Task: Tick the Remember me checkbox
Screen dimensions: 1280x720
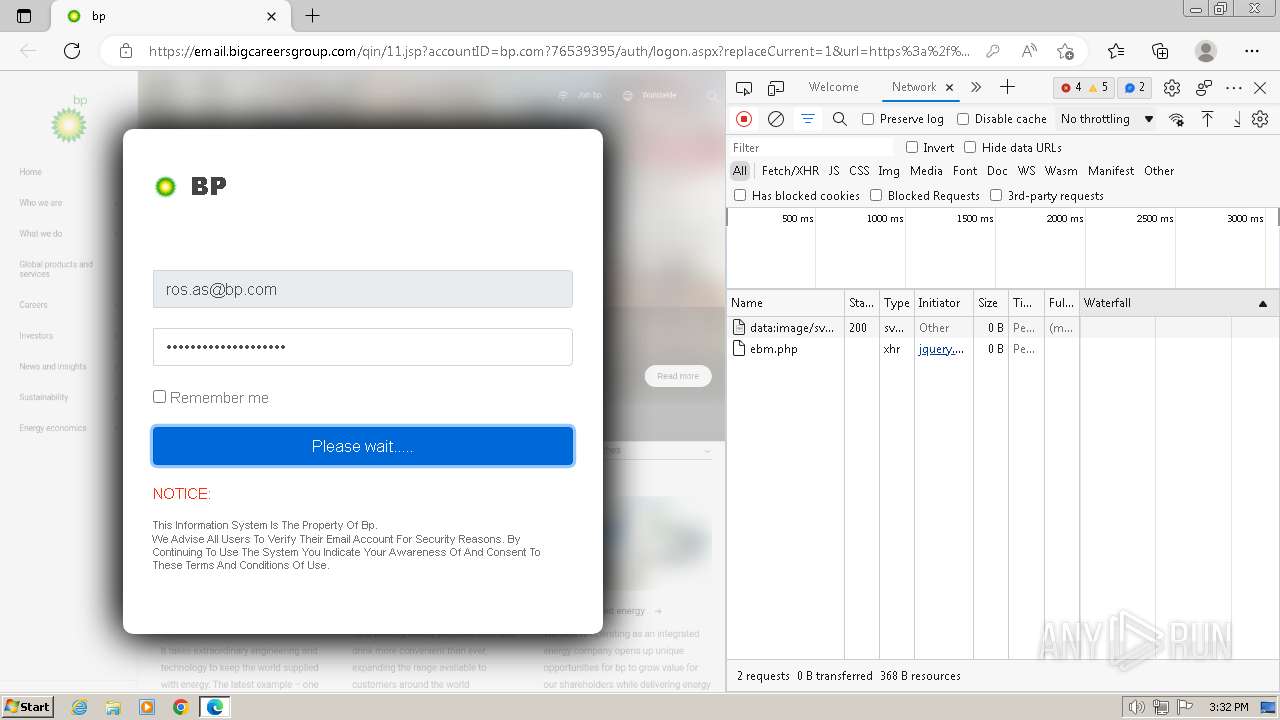Action: pyautogui.click(x=159, y=397)
